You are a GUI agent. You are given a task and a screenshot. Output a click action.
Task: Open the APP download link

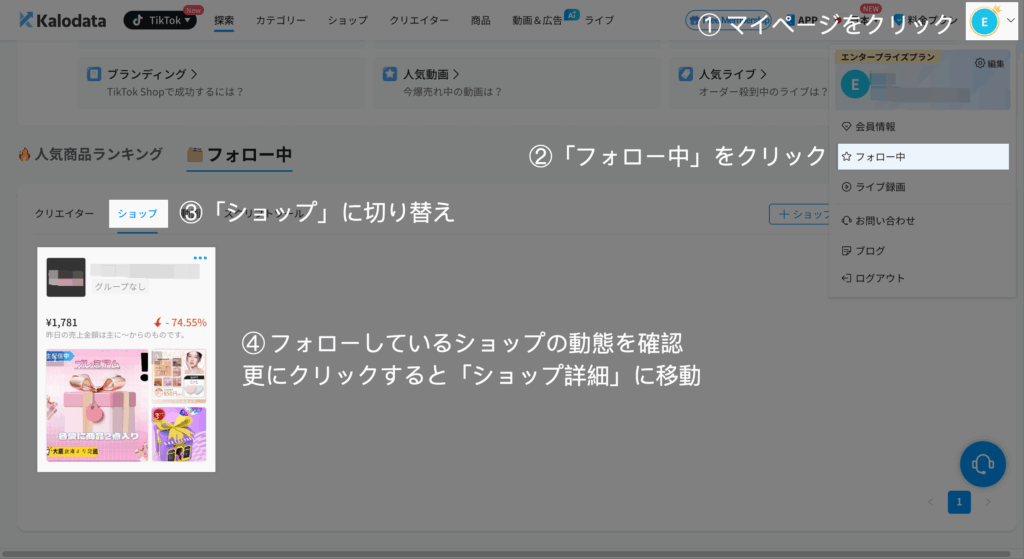[802, 20]
